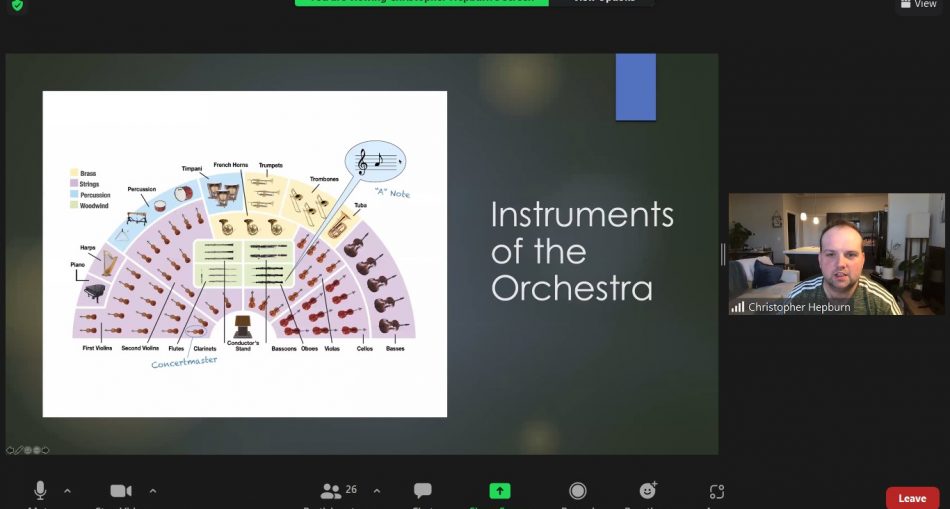Leave the meeting
This screenshot has height=509, width=950.
pos(912,498)
